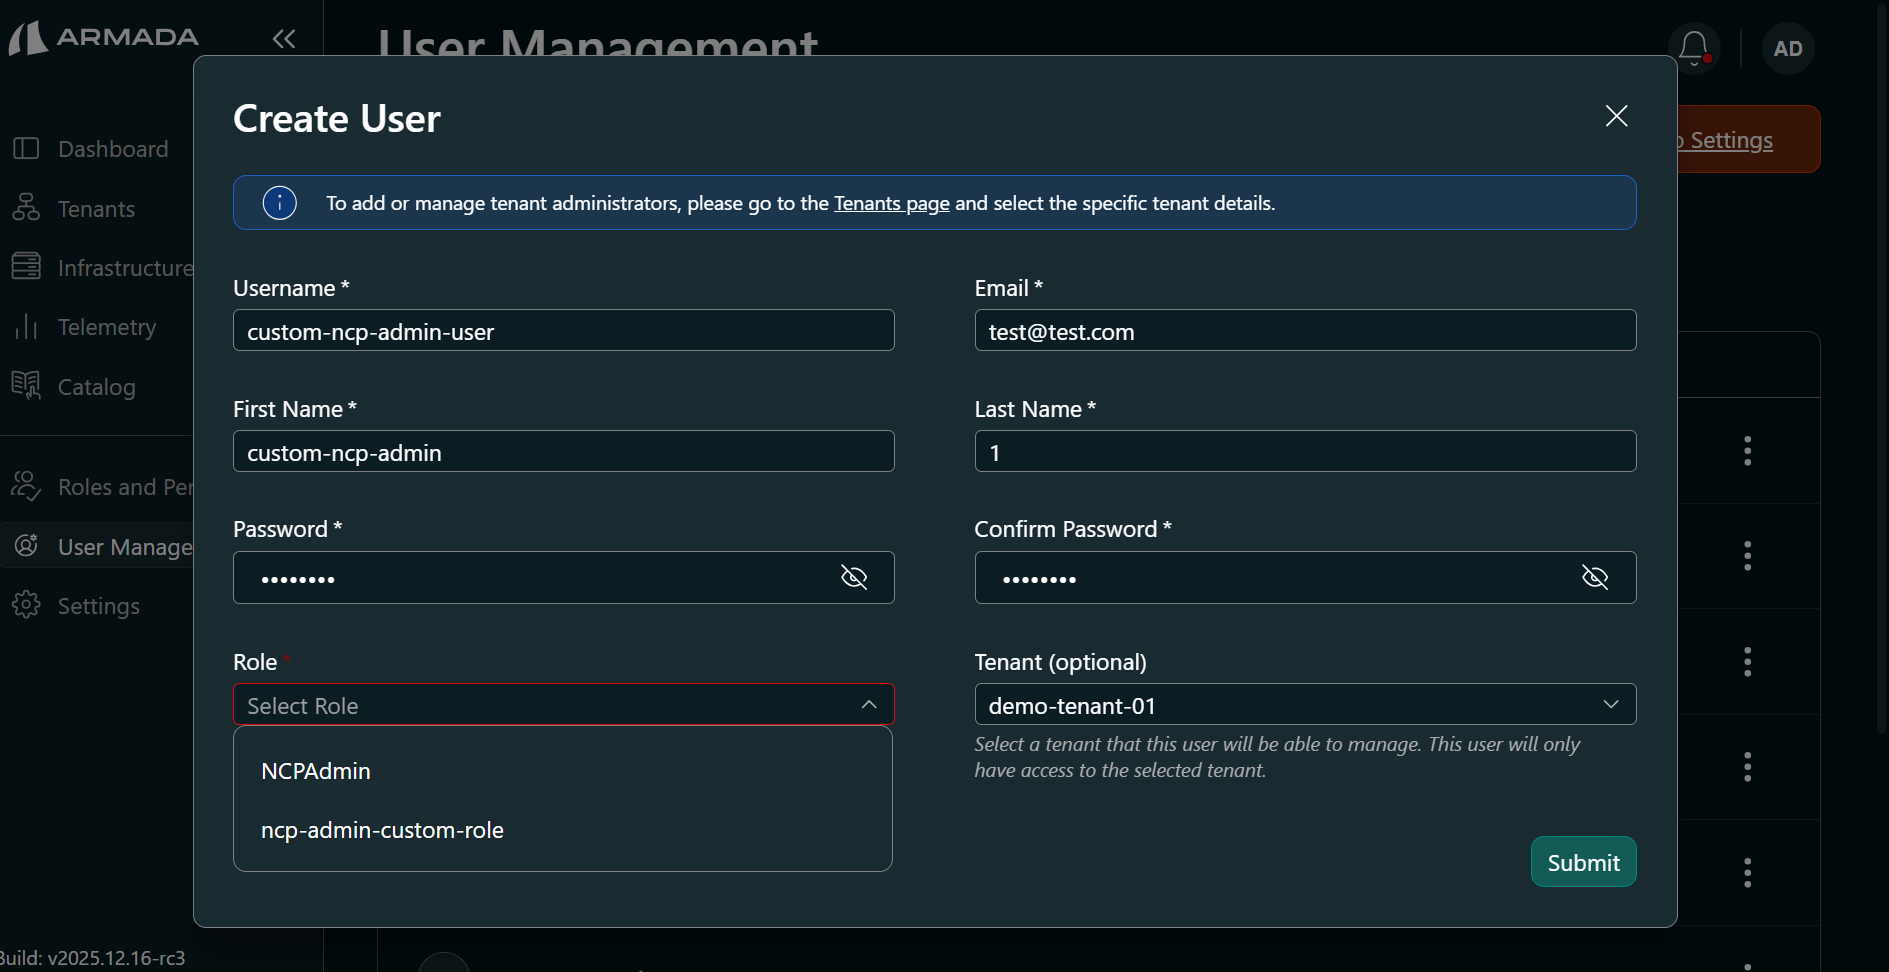Submit the Create User form
This screenshot has height=972, width=1889.
point(1583,861)
